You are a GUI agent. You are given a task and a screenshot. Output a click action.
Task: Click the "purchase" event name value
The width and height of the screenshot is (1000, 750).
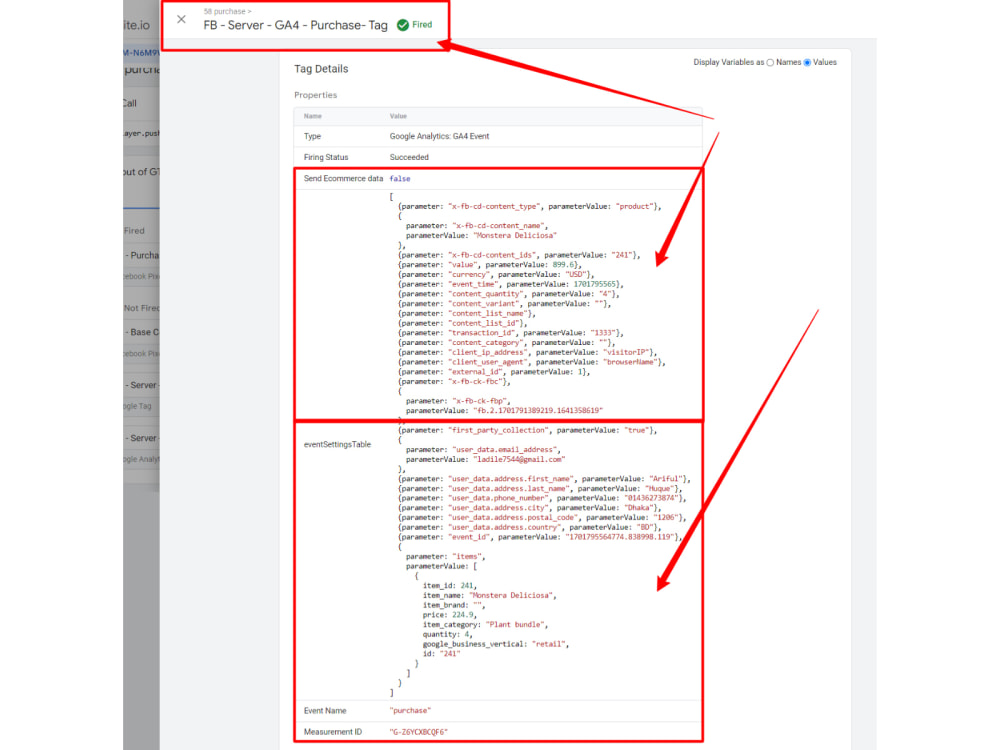click(410, 710)
